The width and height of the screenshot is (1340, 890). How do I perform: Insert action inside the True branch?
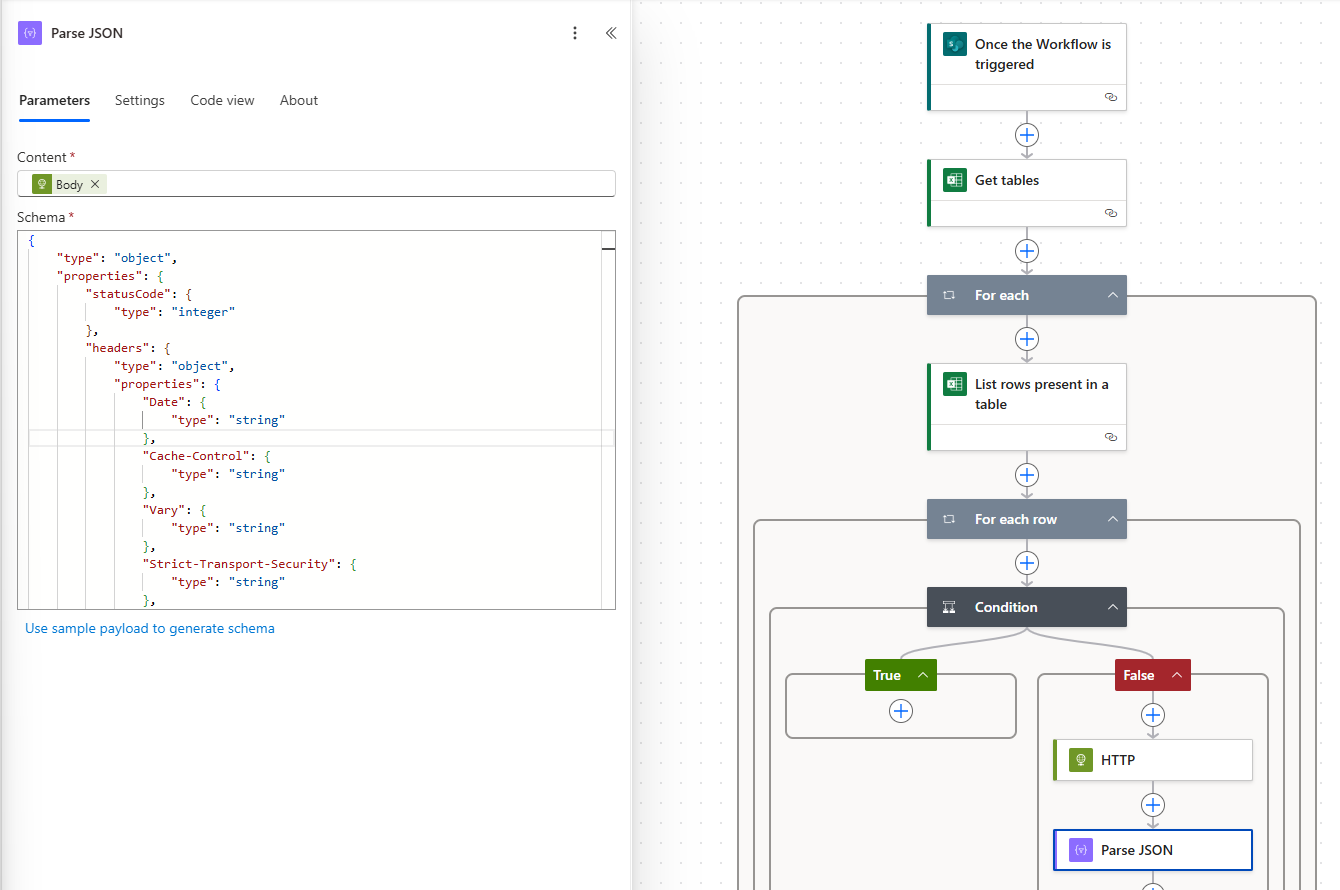(901, 710)
